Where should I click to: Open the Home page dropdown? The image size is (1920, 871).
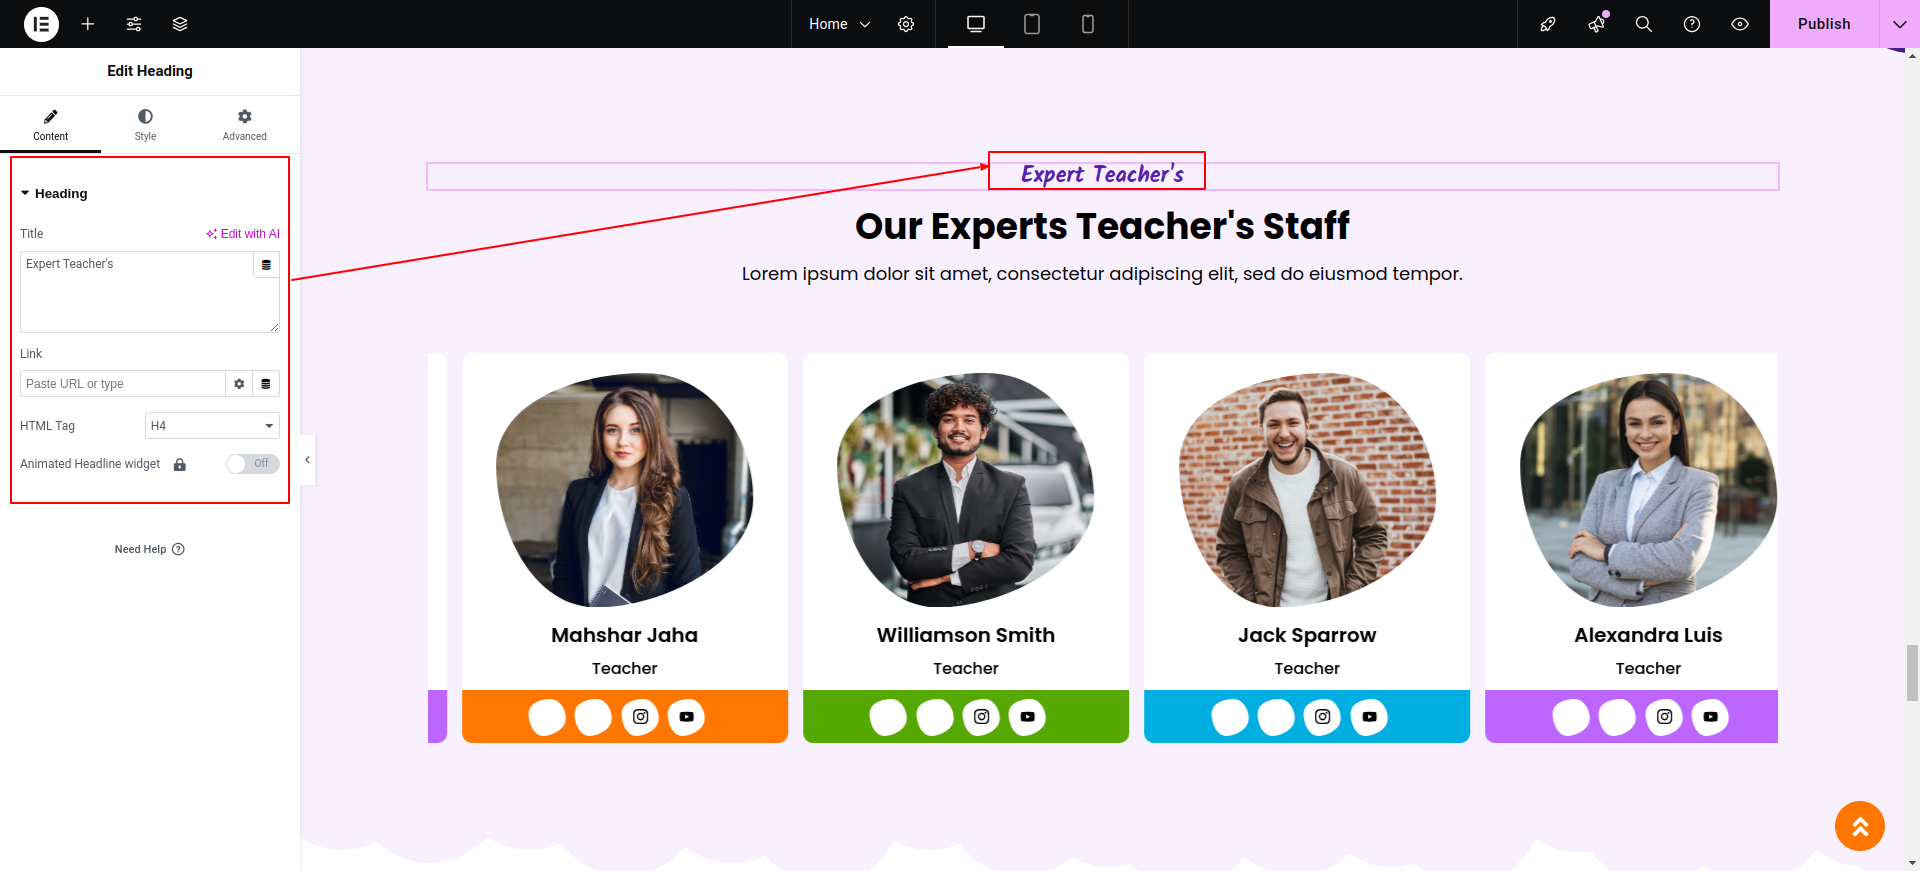point(840,24)
